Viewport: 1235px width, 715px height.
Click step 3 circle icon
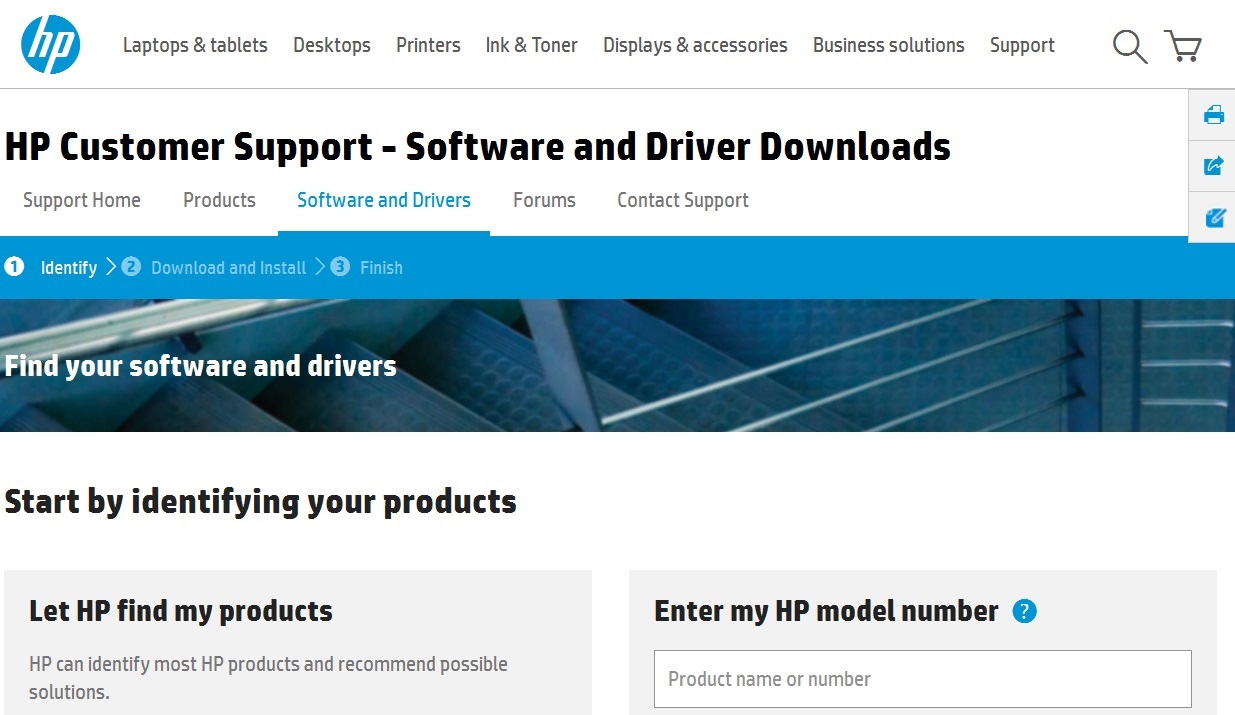340,267
